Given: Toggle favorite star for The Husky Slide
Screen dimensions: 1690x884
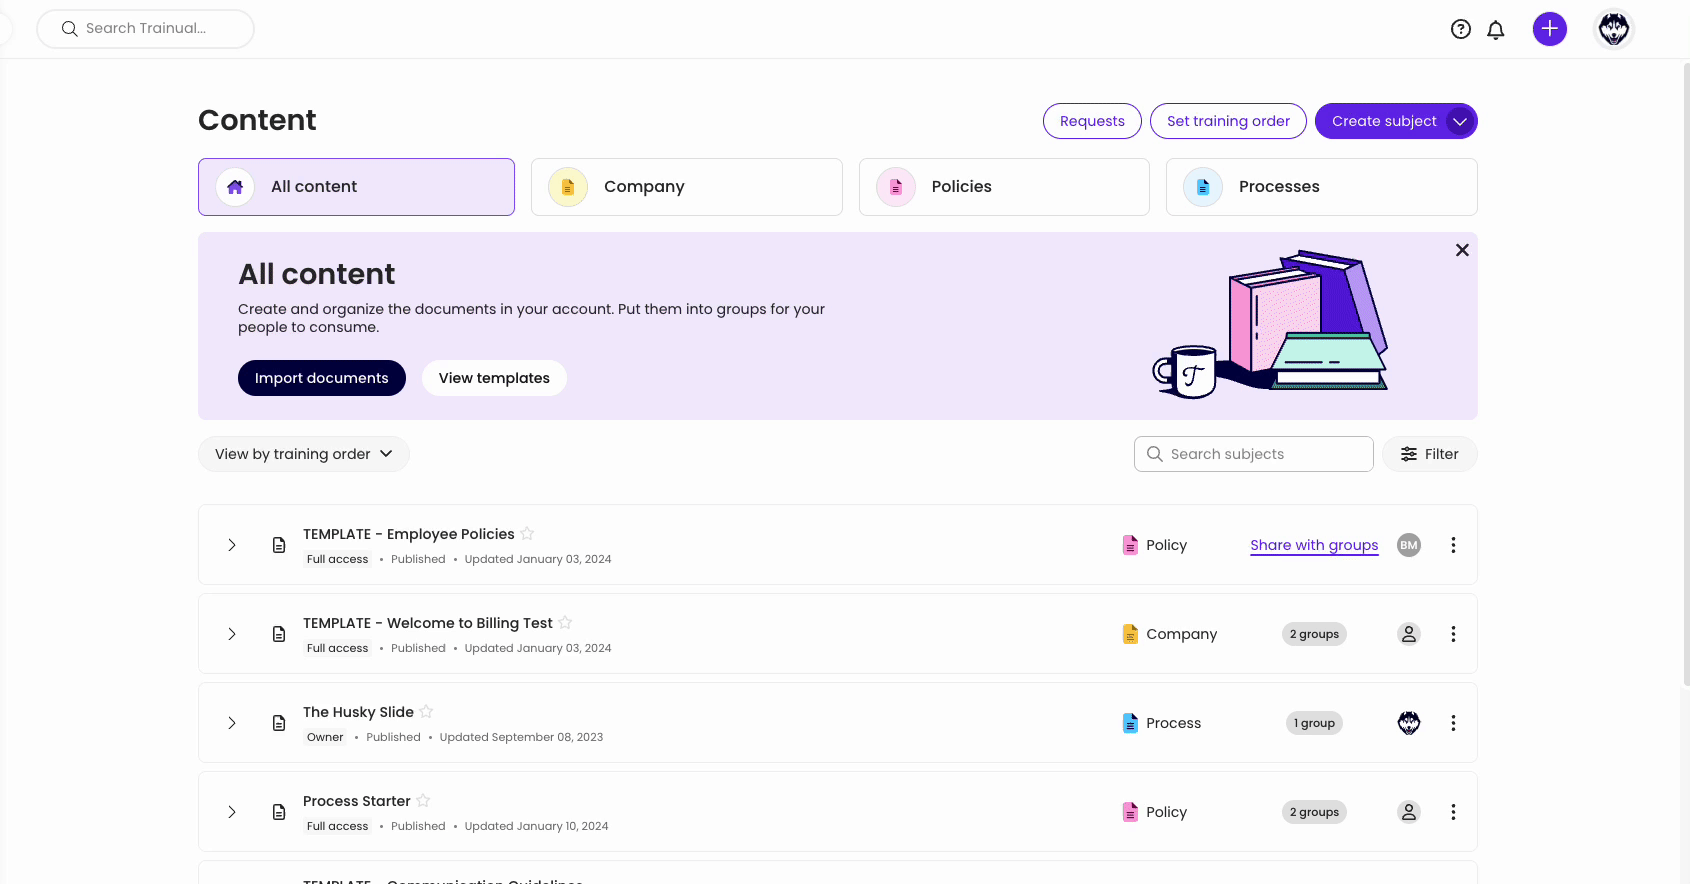Looking at the screenshot, I should tap(426, 711).
